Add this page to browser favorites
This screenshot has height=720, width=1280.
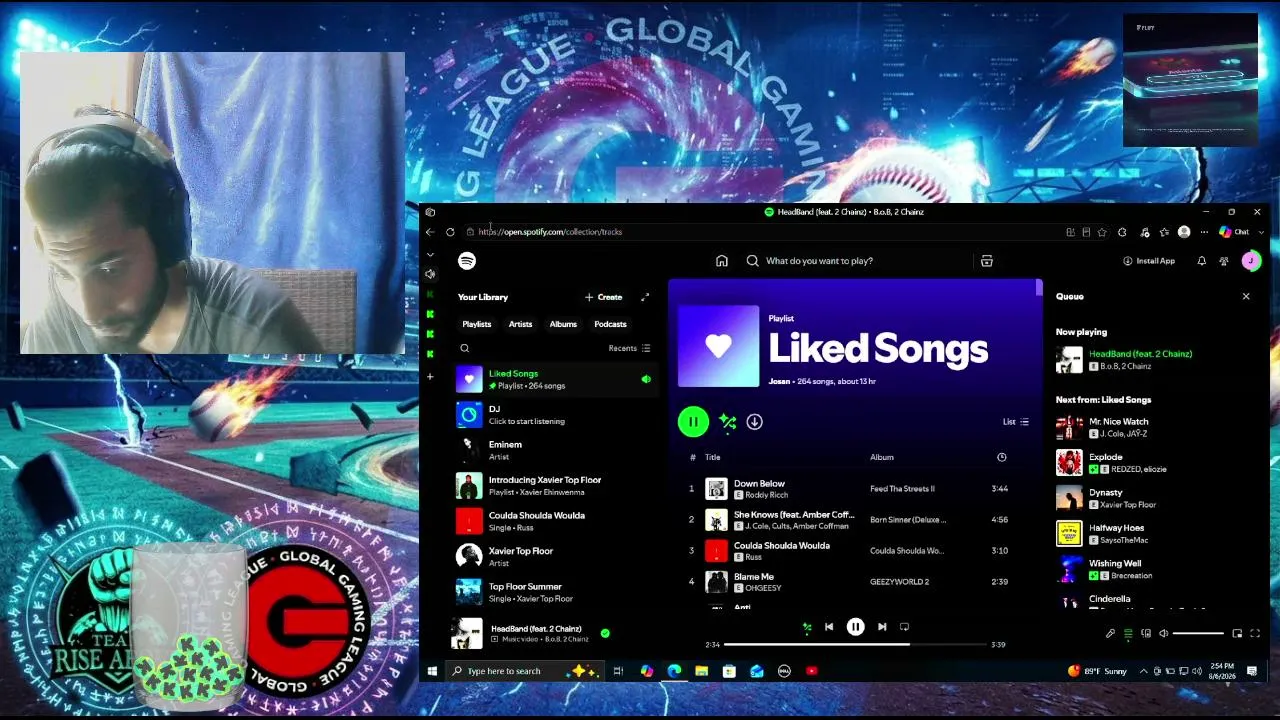(1102, 232)
